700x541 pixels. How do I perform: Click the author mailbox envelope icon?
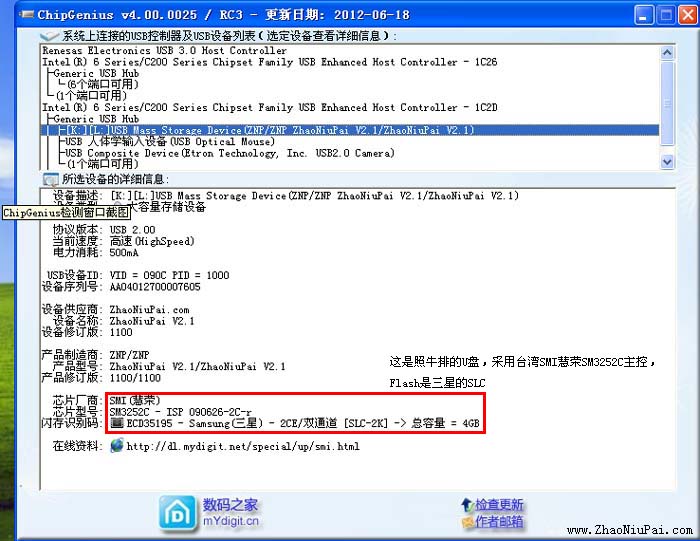click(x=468, y=521)
